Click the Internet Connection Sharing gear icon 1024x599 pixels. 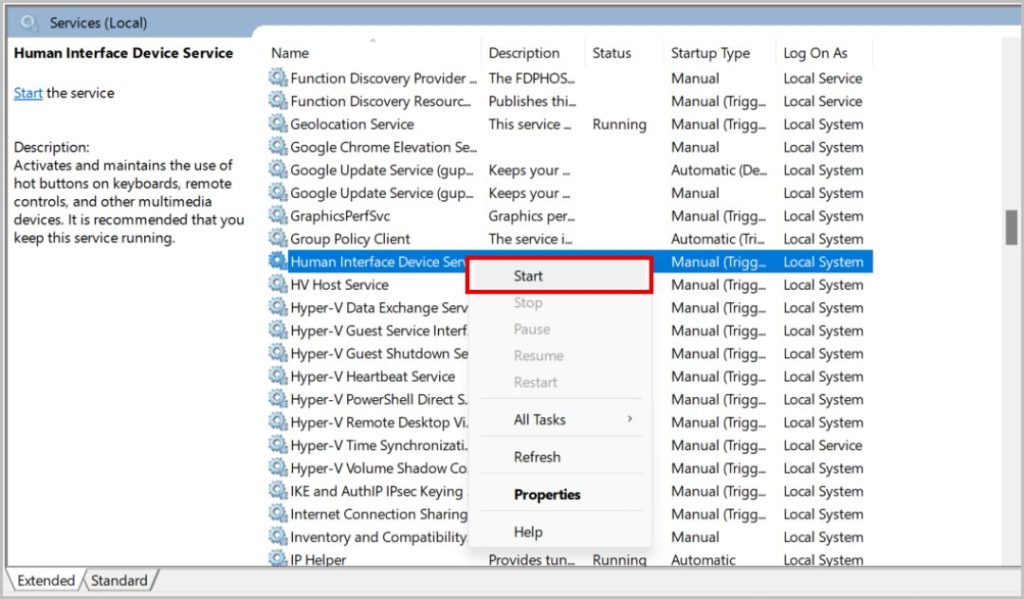278,513
